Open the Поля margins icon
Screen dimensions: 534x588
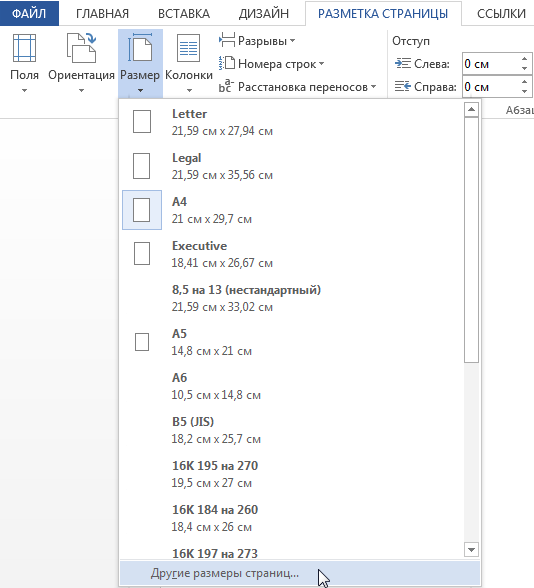[24, 48]
